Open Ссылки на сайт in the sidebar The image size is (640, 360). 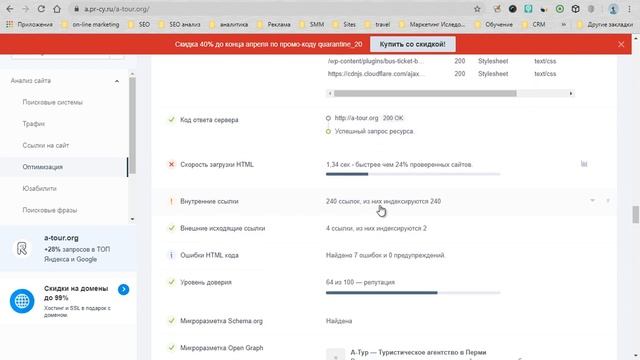pyautogui.click(x=46, y=145)
